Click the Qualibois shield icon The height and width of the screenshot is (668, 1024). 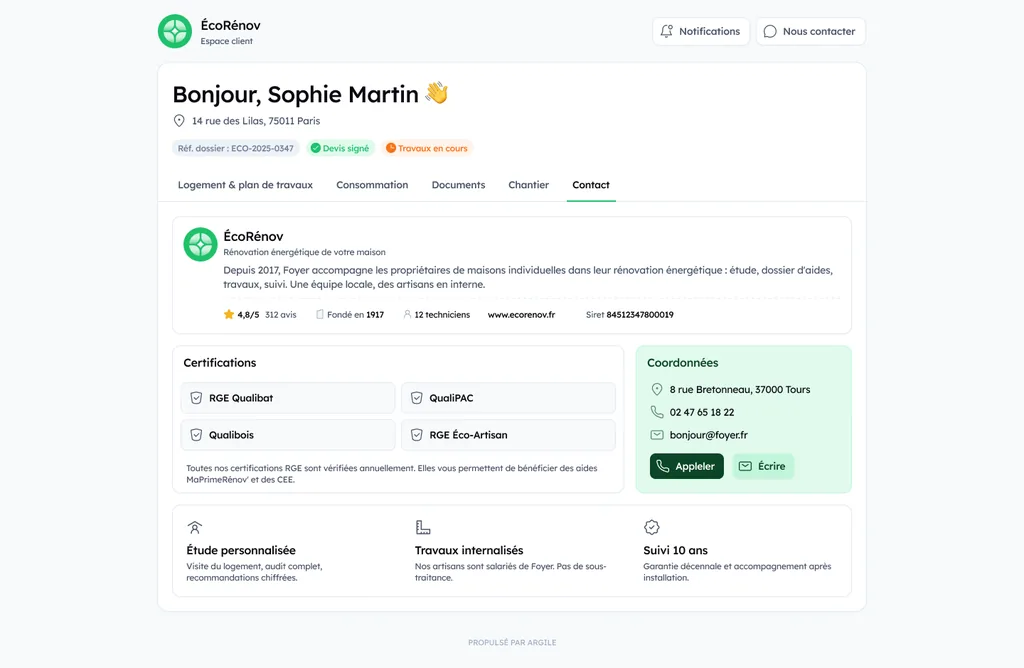click(x=196, y=435)
